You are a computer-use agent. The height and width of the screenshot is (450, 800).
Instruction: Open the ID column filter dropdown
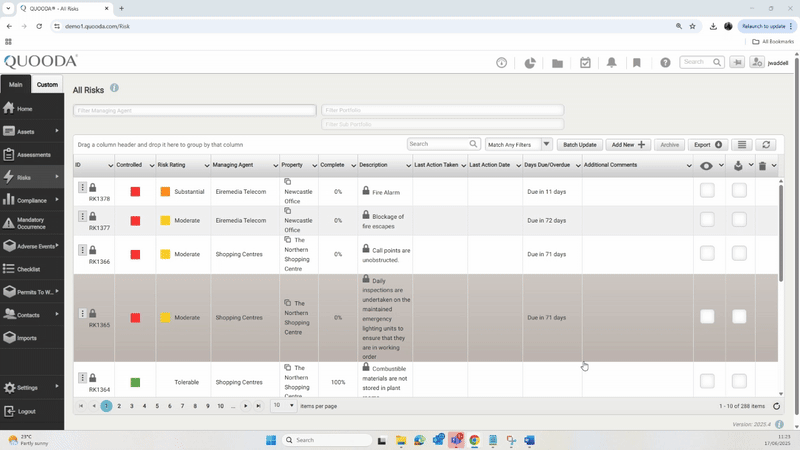(x=110, y=166)
